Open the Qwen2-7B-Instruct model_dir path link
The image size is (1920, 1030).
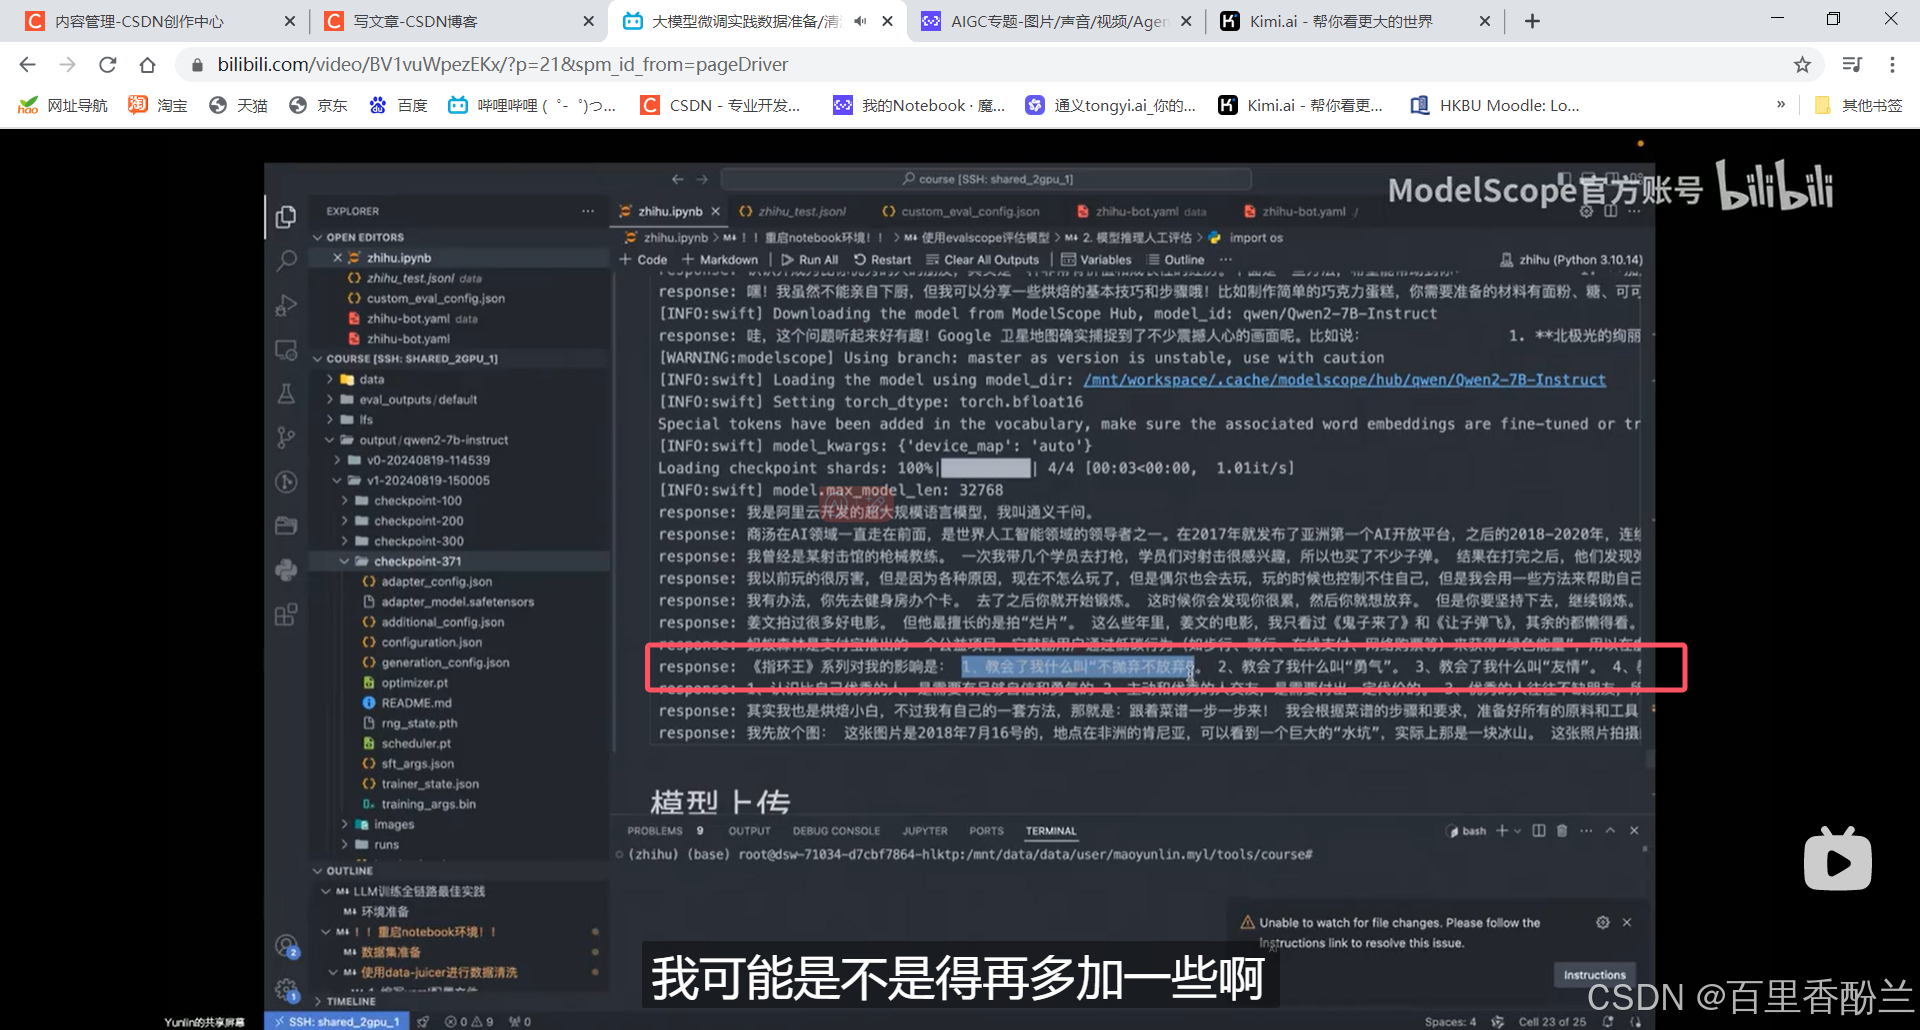[1344, 380]
